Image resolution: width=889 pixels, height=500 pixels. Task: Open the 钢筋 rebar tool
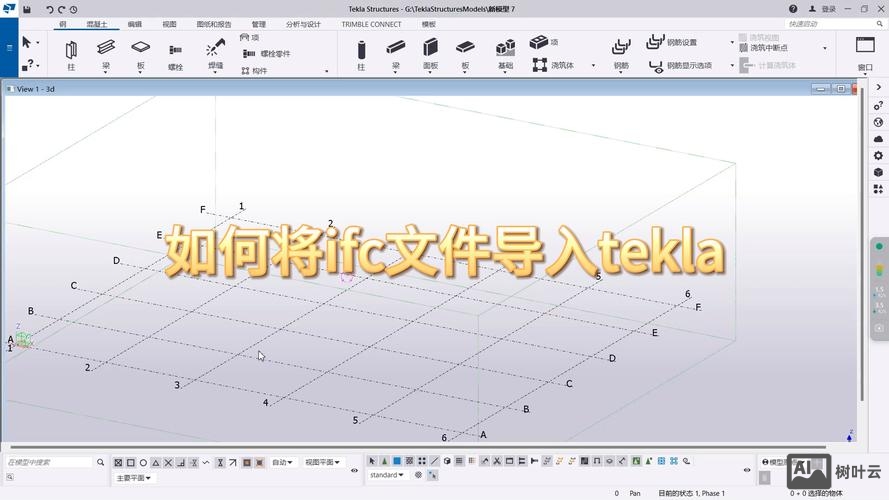(x=621, y=55)
